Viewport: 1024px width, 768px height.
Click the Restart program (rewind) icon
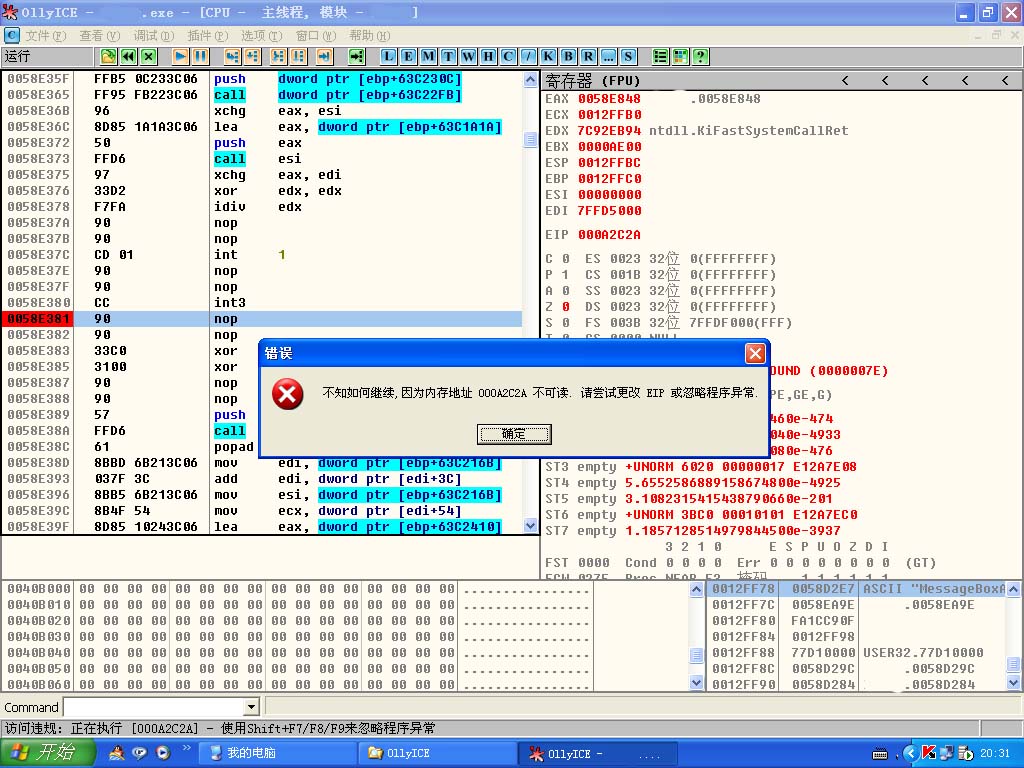(x=129, y=57)
